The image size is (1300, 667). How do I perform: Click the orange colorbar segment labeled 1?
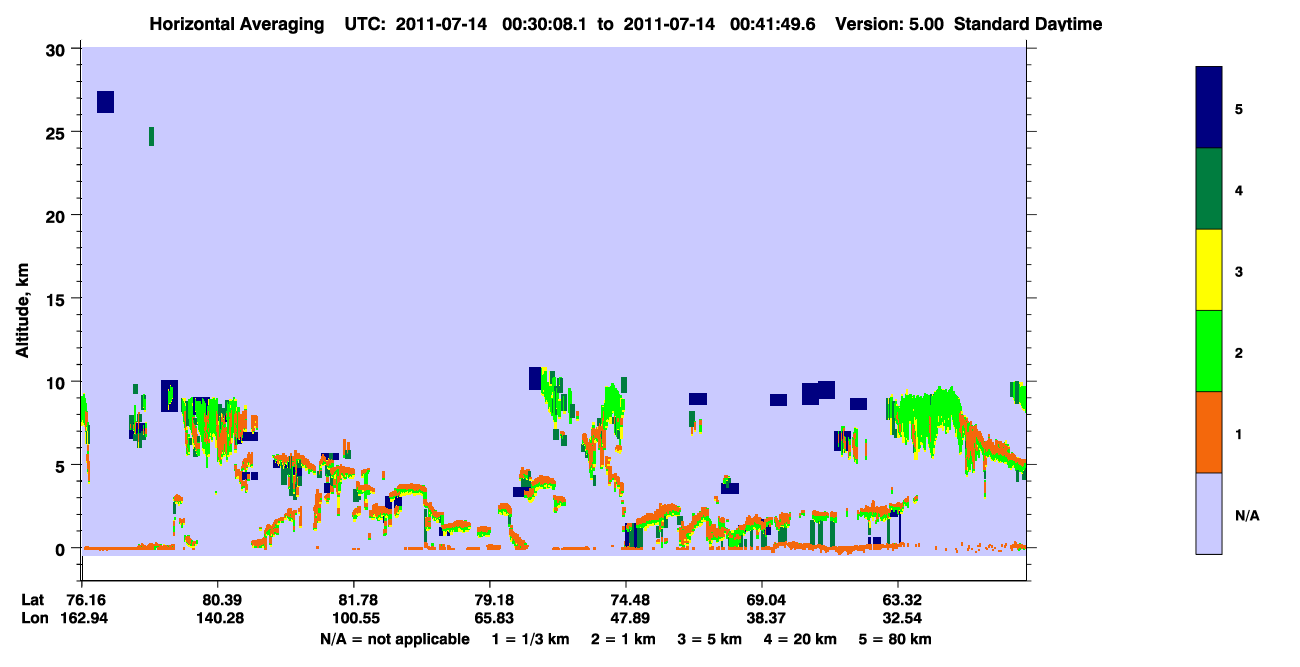pyautogui.click(x=1209, y=432)
